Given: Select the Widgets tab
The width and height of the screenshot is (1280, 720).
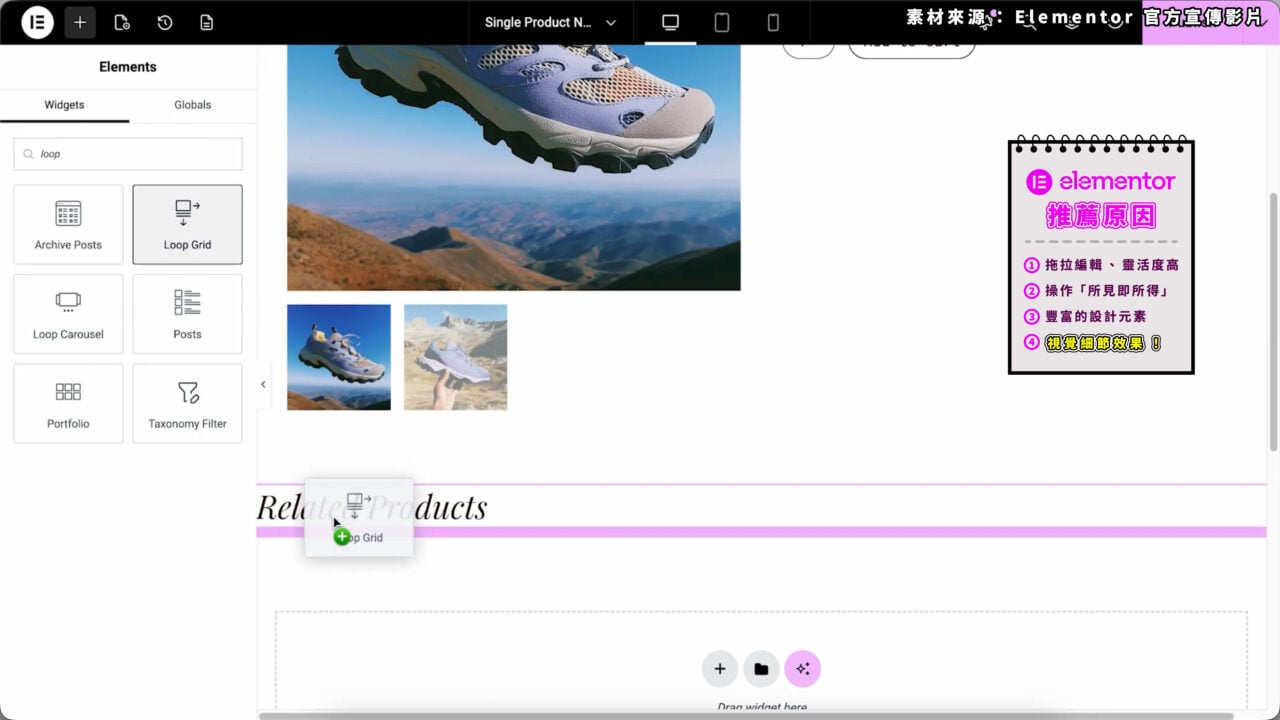Looking at the screenshot, I should (64, 105).
